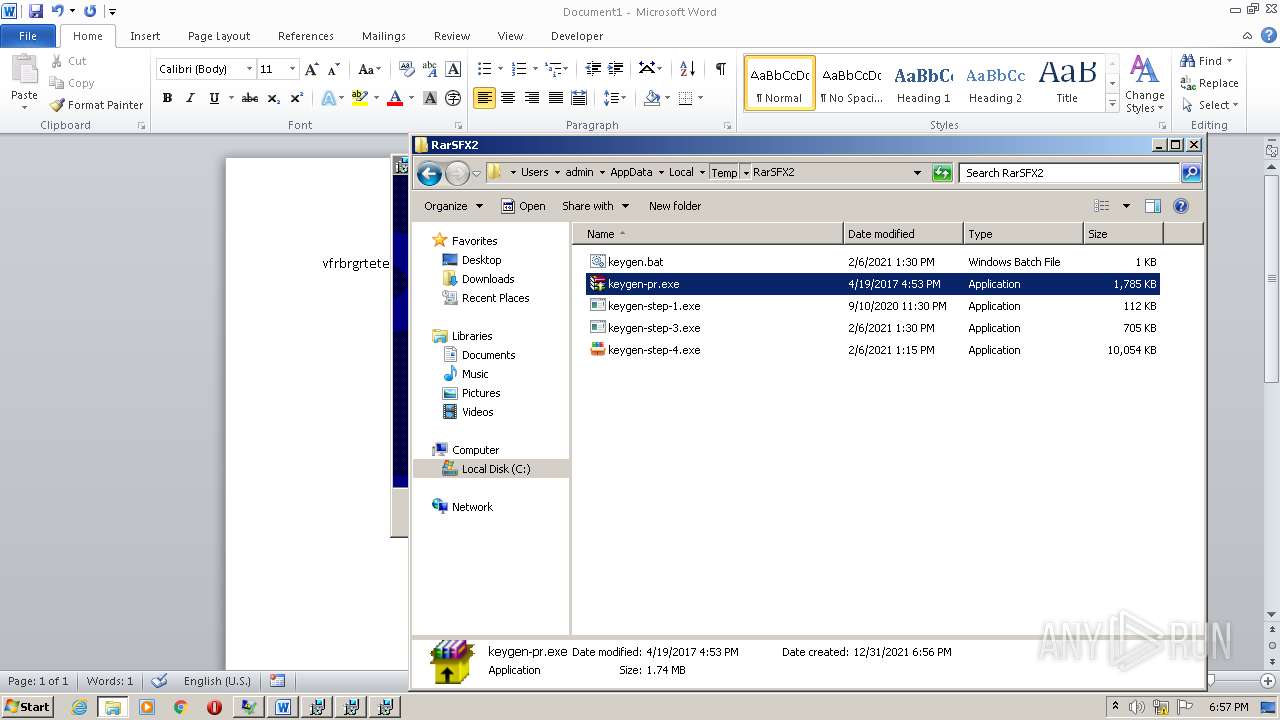Click text highlight color button
1280x720 pixels.
tap(360, 98)
